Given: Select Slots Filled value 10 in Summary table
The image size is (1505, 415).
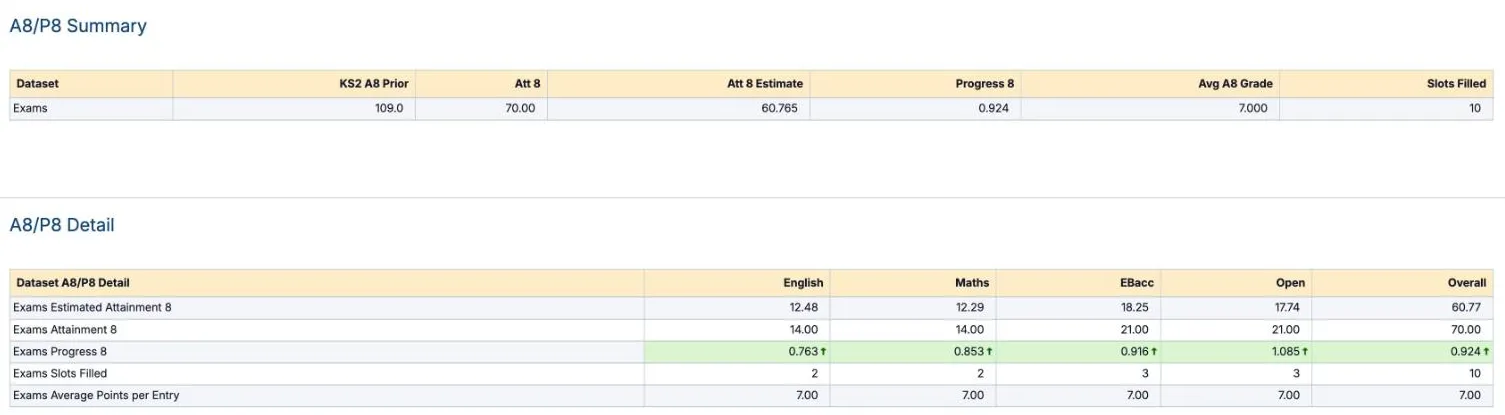Looking at the screenshot, I should tap(1475, 108).
